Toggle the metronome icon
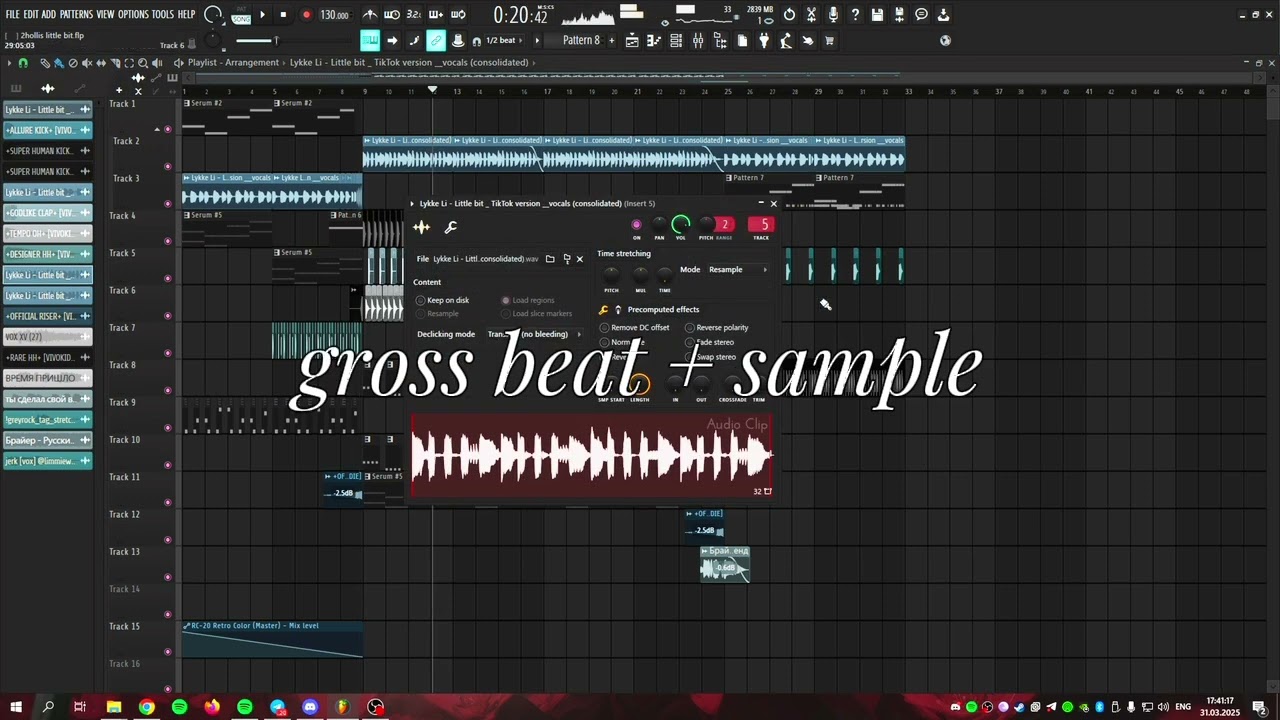 tap(370, 15)
